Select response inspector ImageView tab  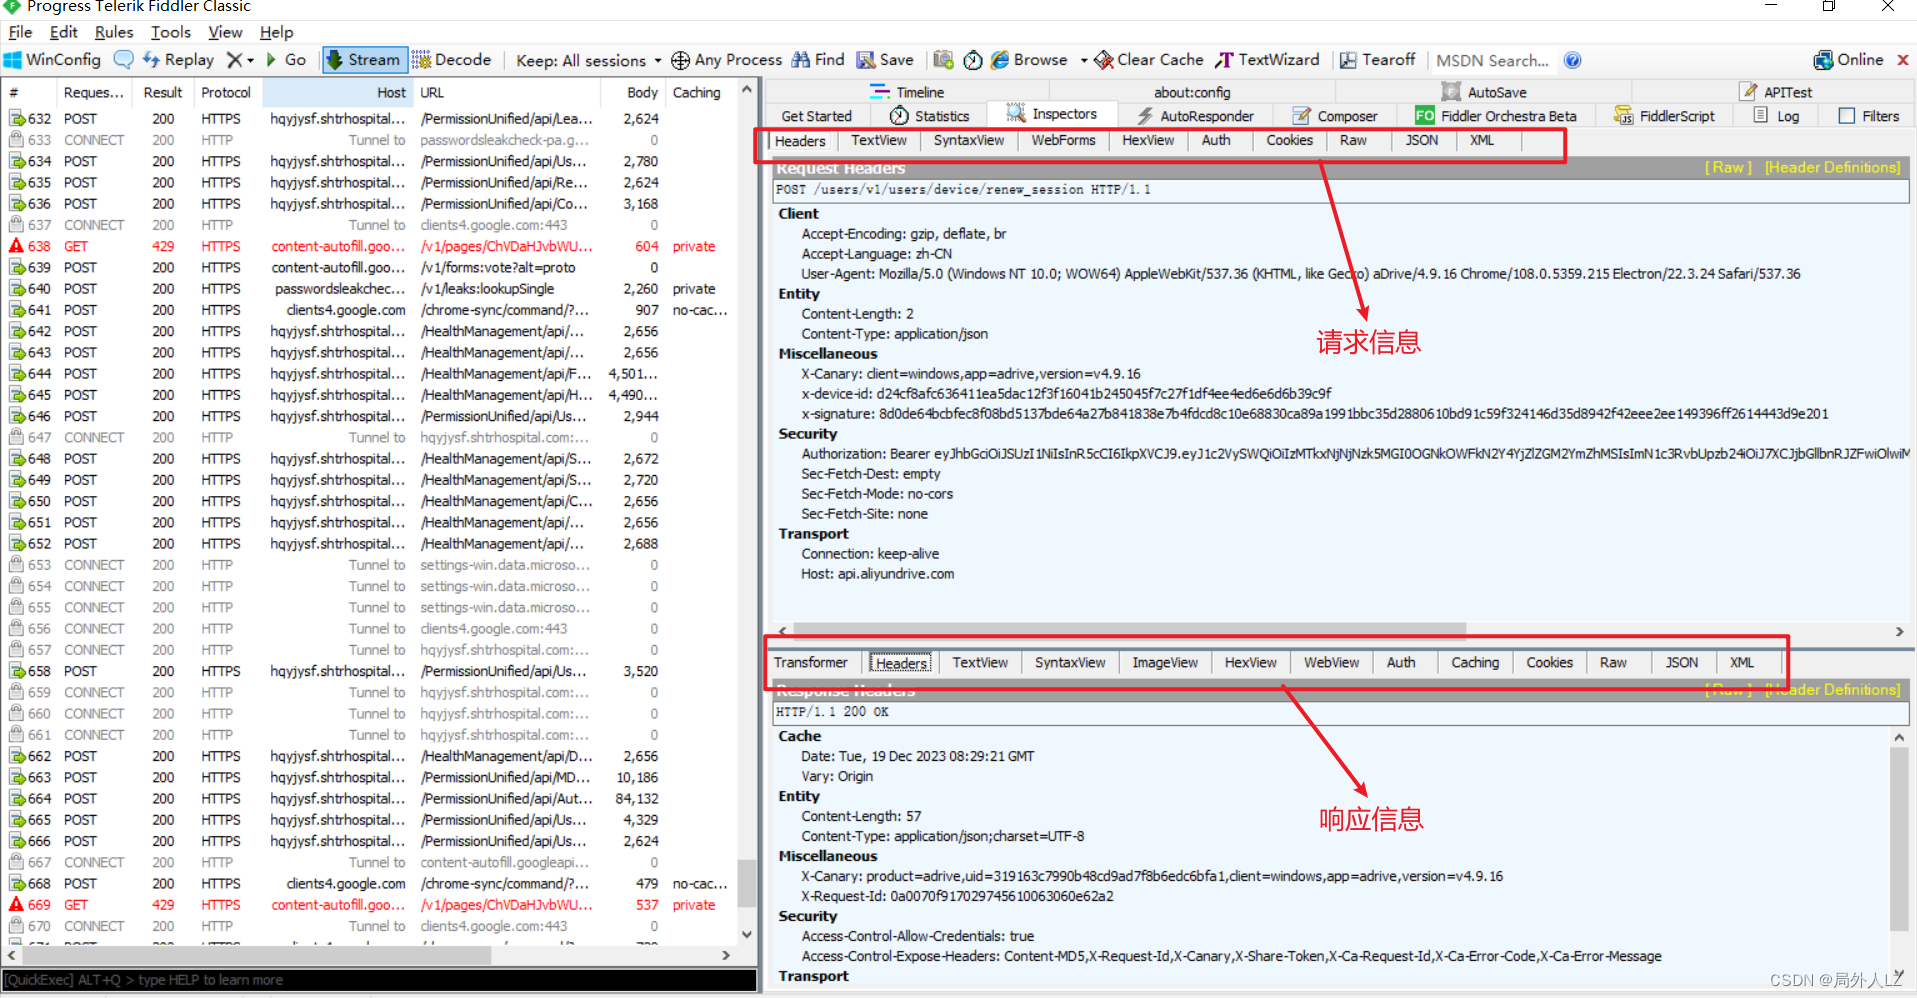point(1164,663)
